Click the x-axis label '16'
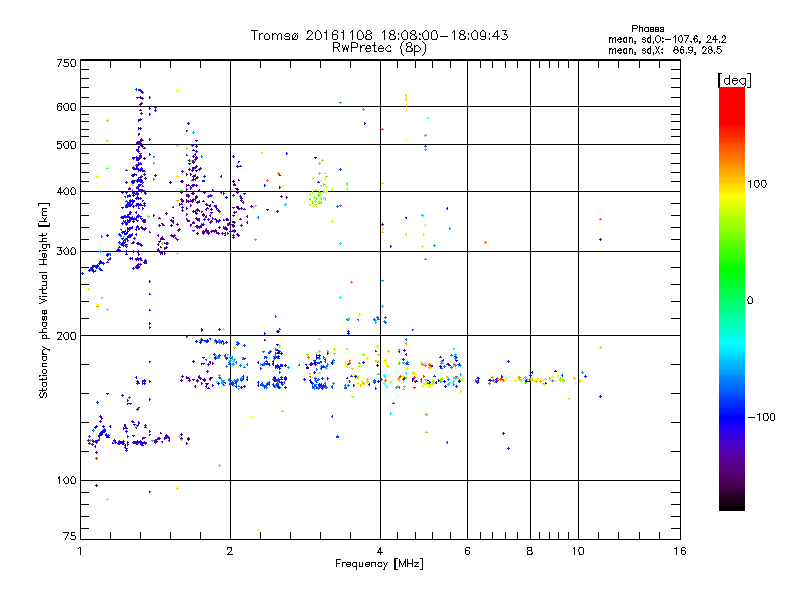 point(680,551)
